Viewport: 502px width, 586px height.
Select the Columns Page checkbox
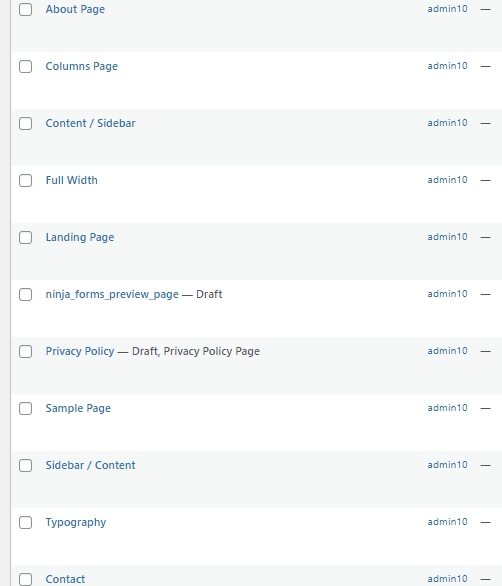25,67
